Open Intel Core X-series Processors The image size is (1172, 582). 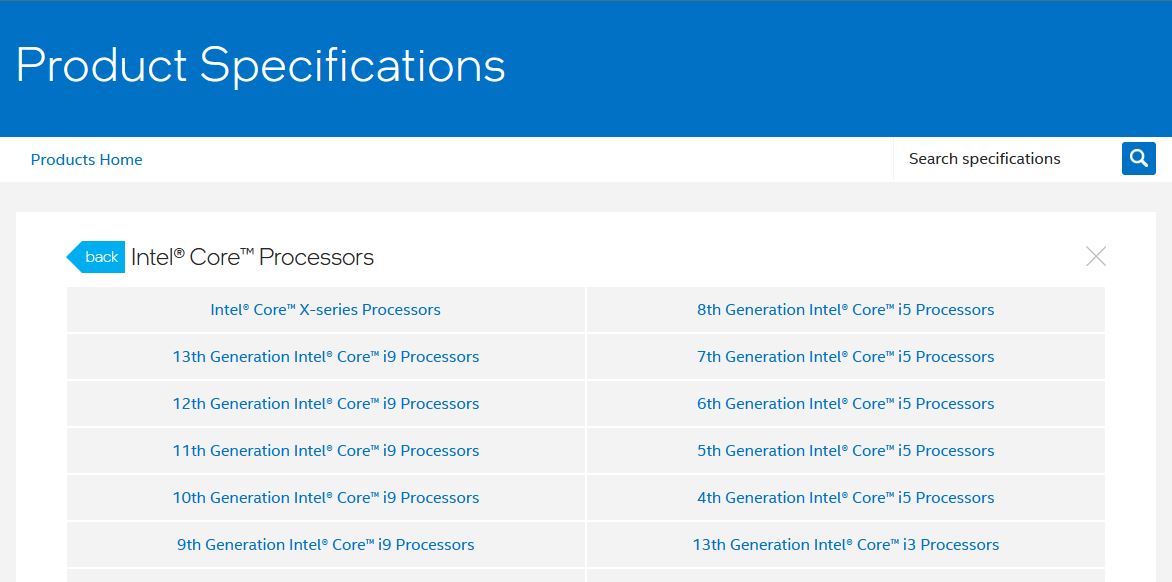pos(326,309)
